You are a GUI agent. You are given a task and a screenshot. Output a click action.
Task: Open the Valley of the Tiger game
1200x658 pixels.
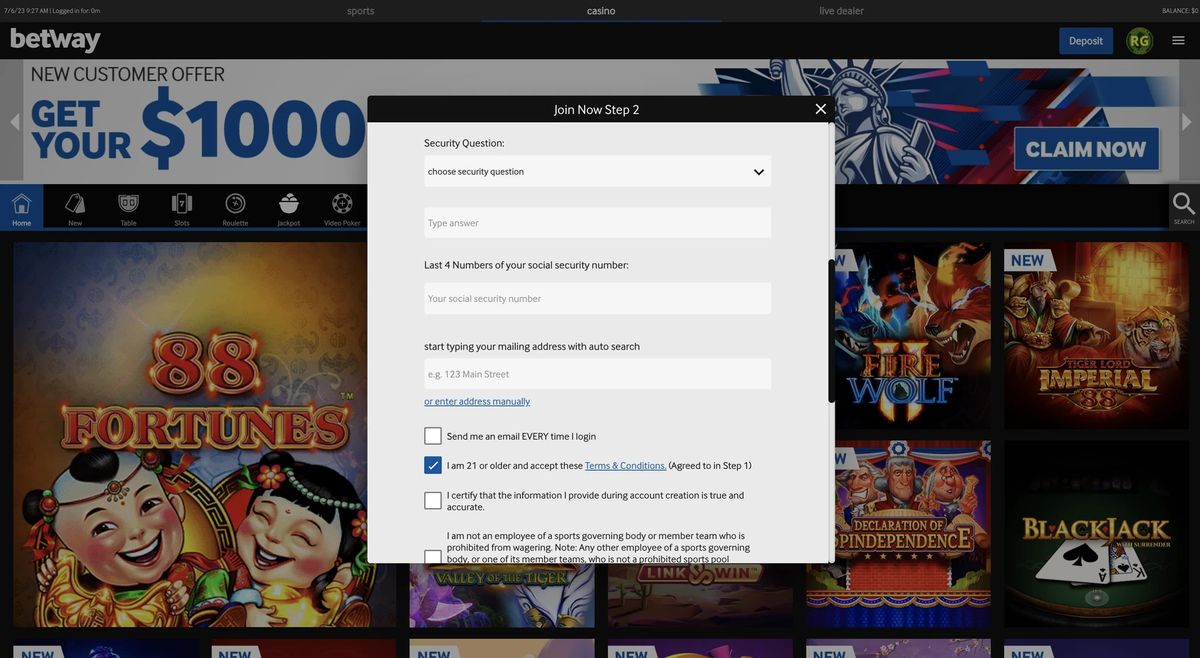click(x=501, y=595)
